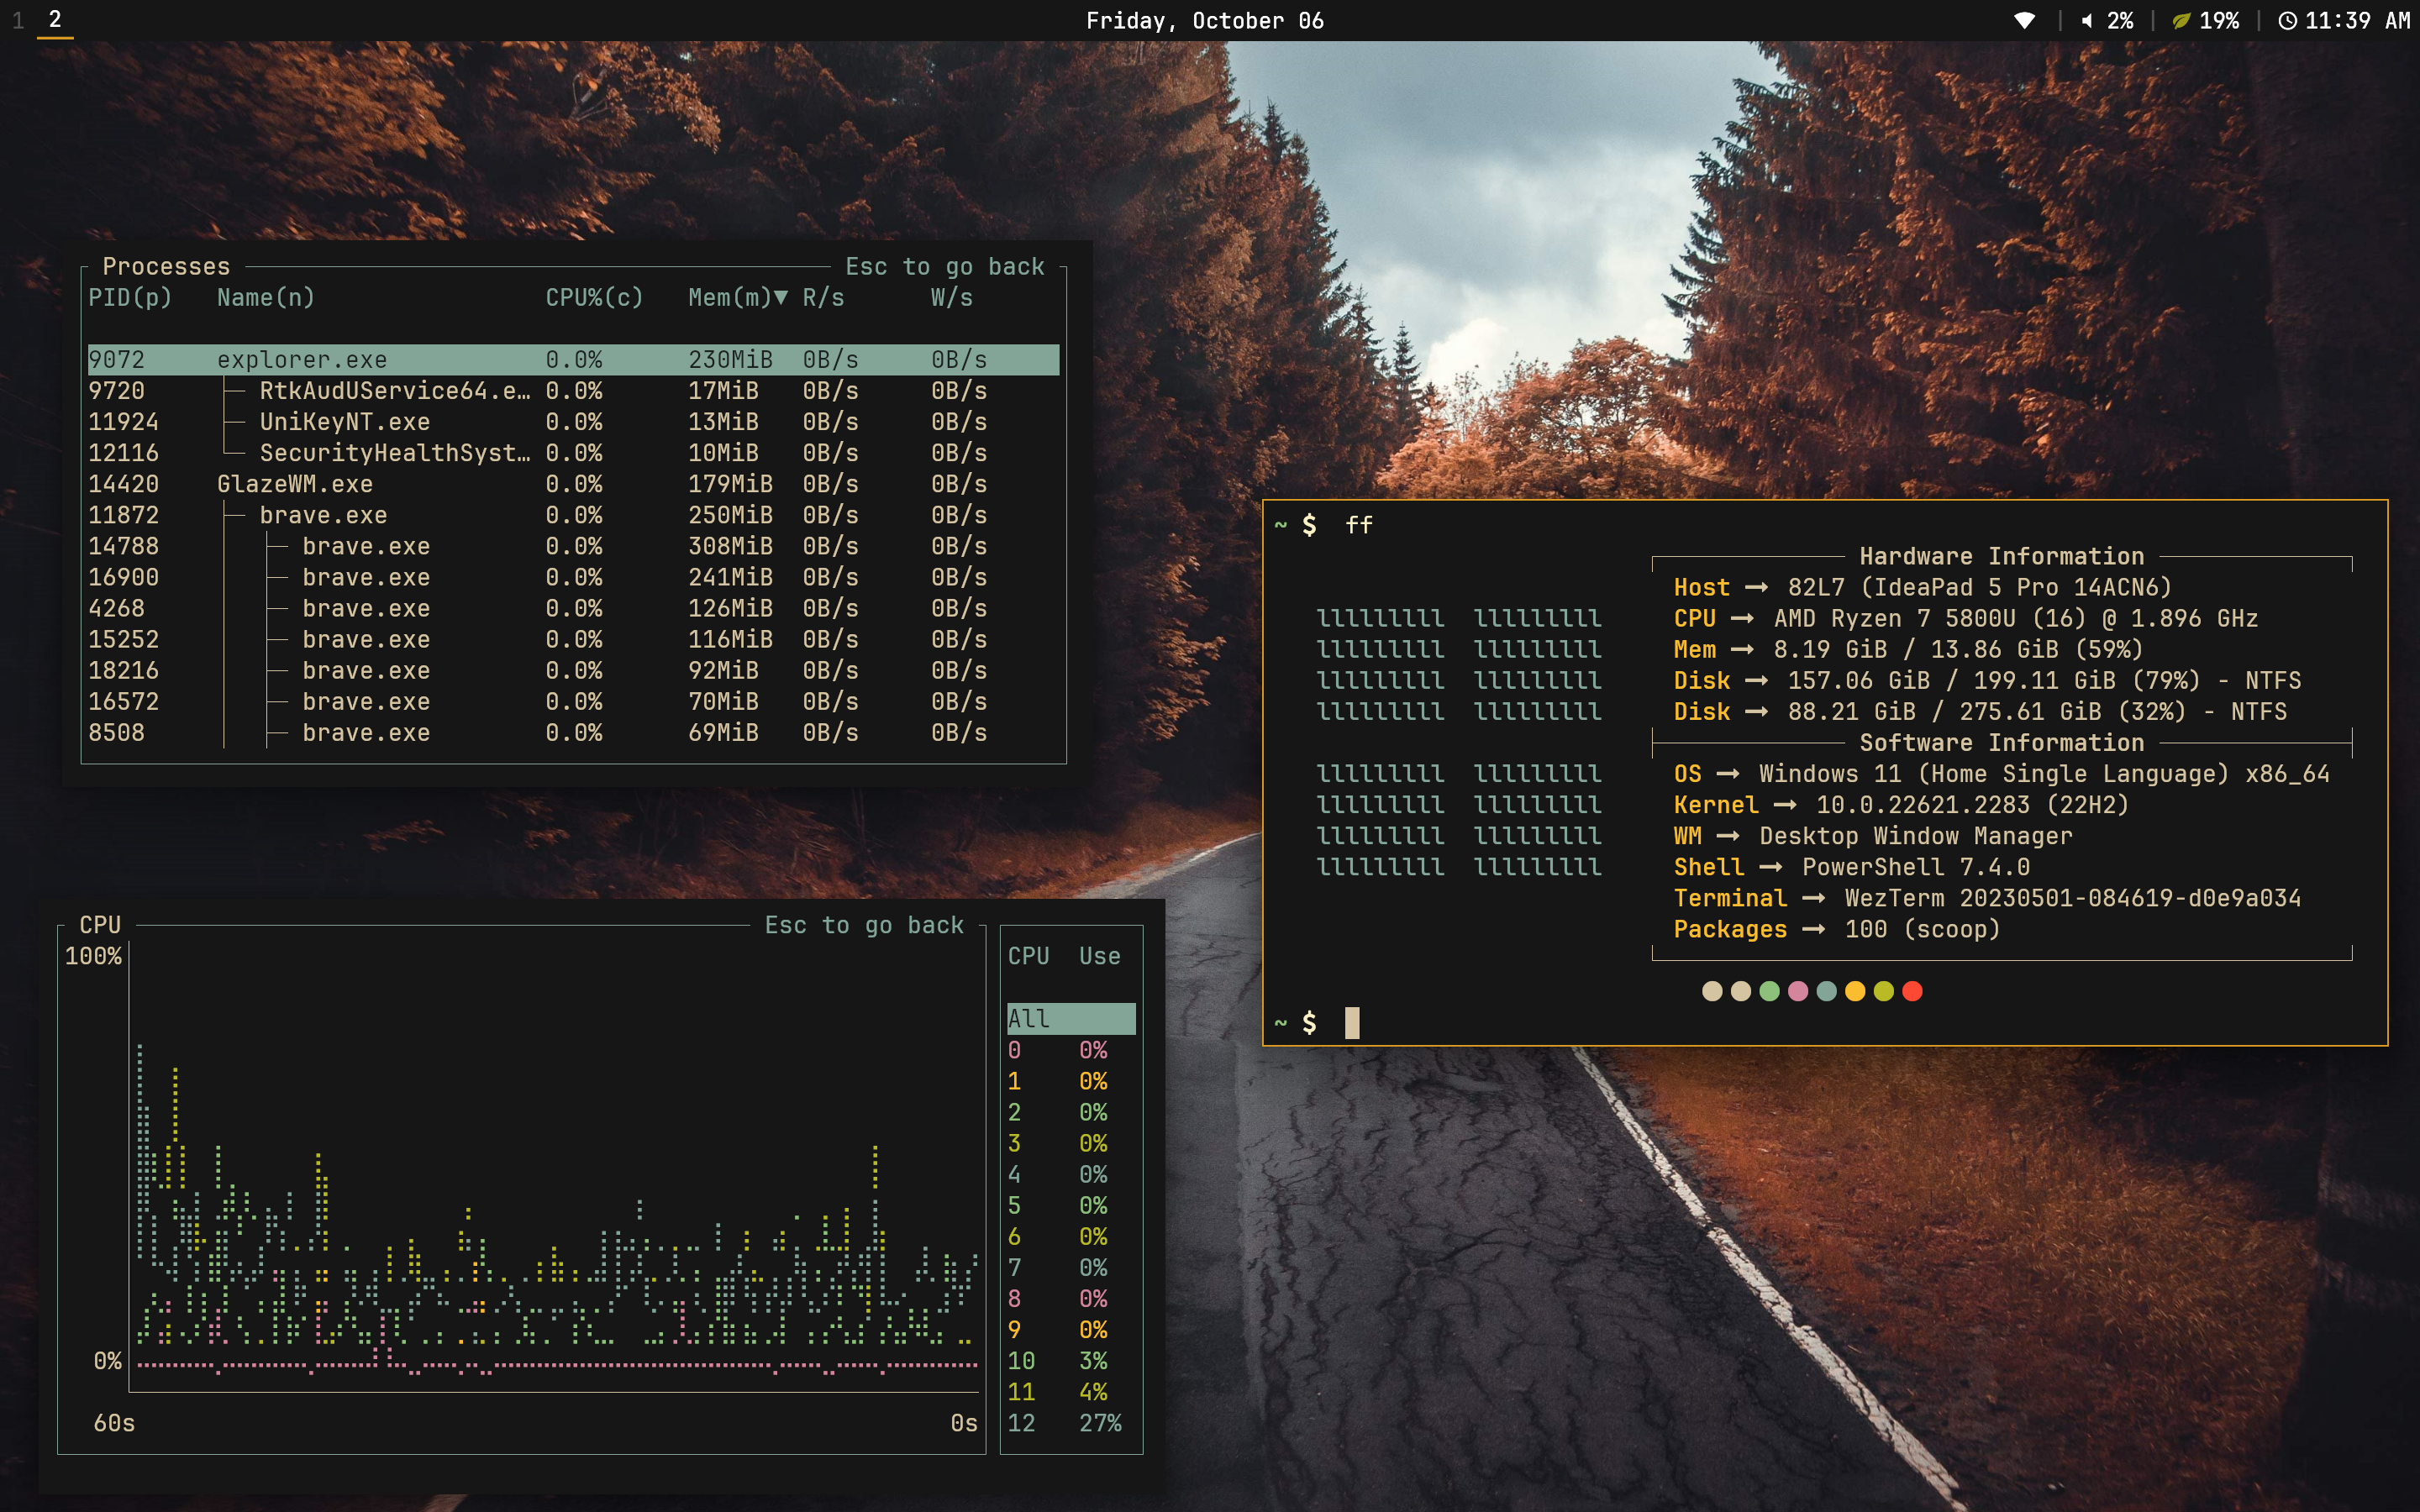Click 'Esc to go back' in CPU panel
The height and width of the screenshot is (1512, 2420).
864,926
